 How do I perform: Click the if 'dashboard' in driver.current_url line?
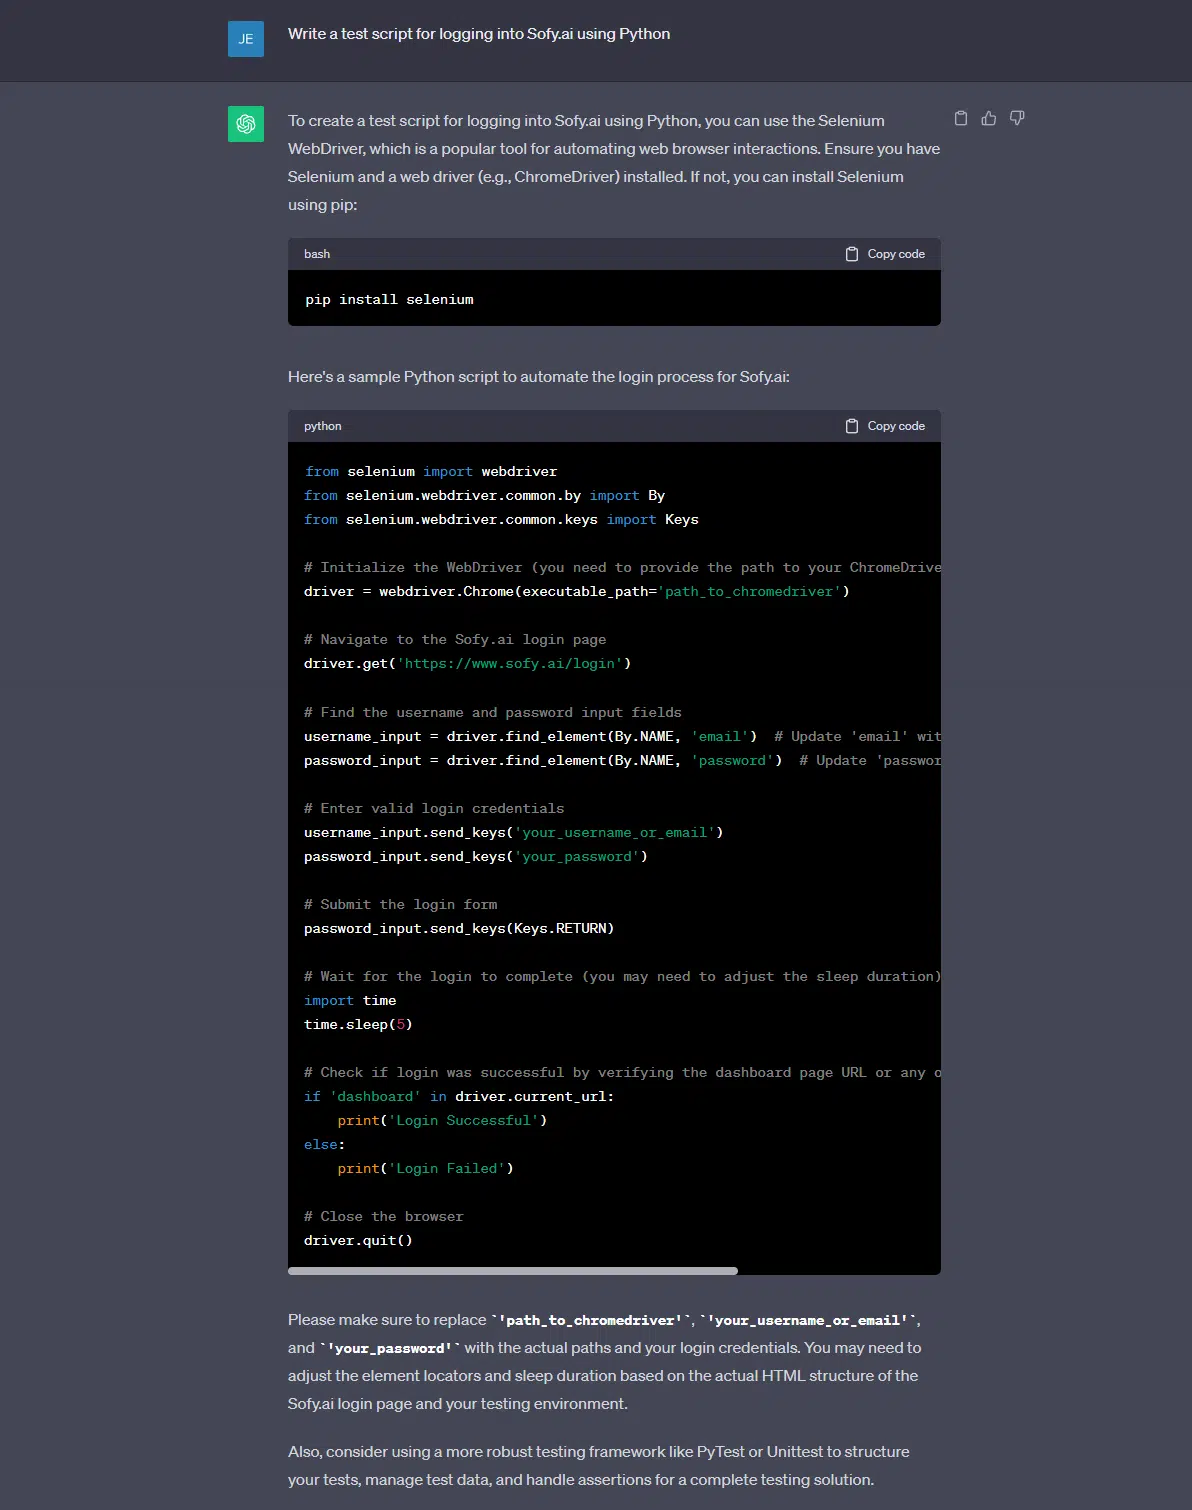pos(459,1097)
